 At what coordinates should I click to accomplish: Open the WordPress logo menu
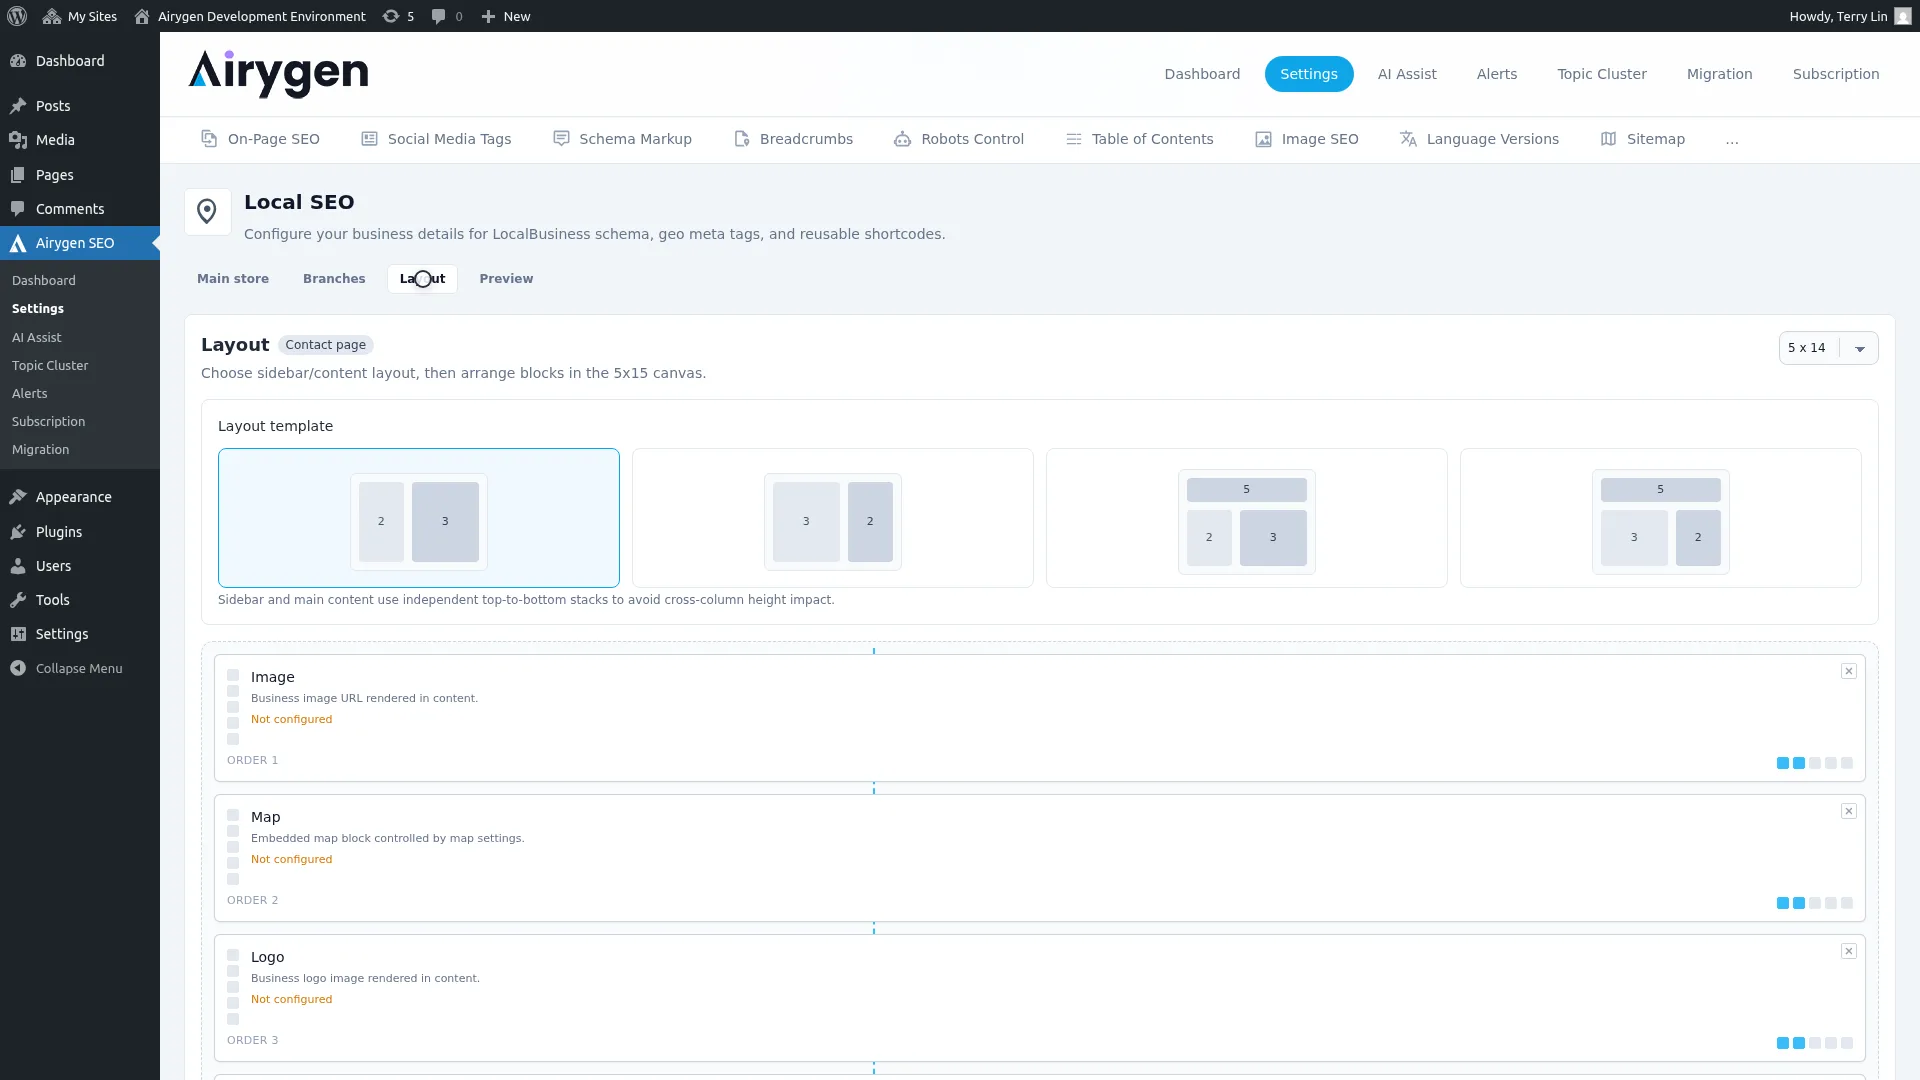pos(17,16)
